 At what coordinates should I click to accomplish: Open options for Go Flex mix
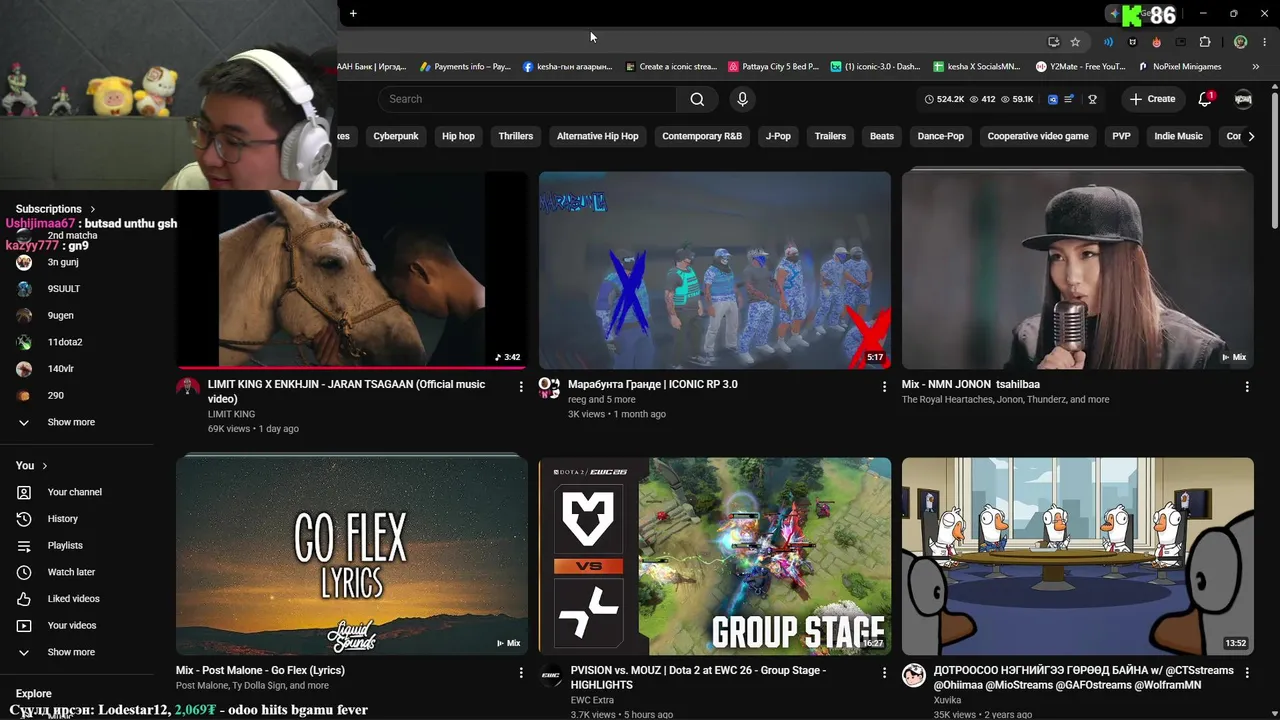coord(521,673)
